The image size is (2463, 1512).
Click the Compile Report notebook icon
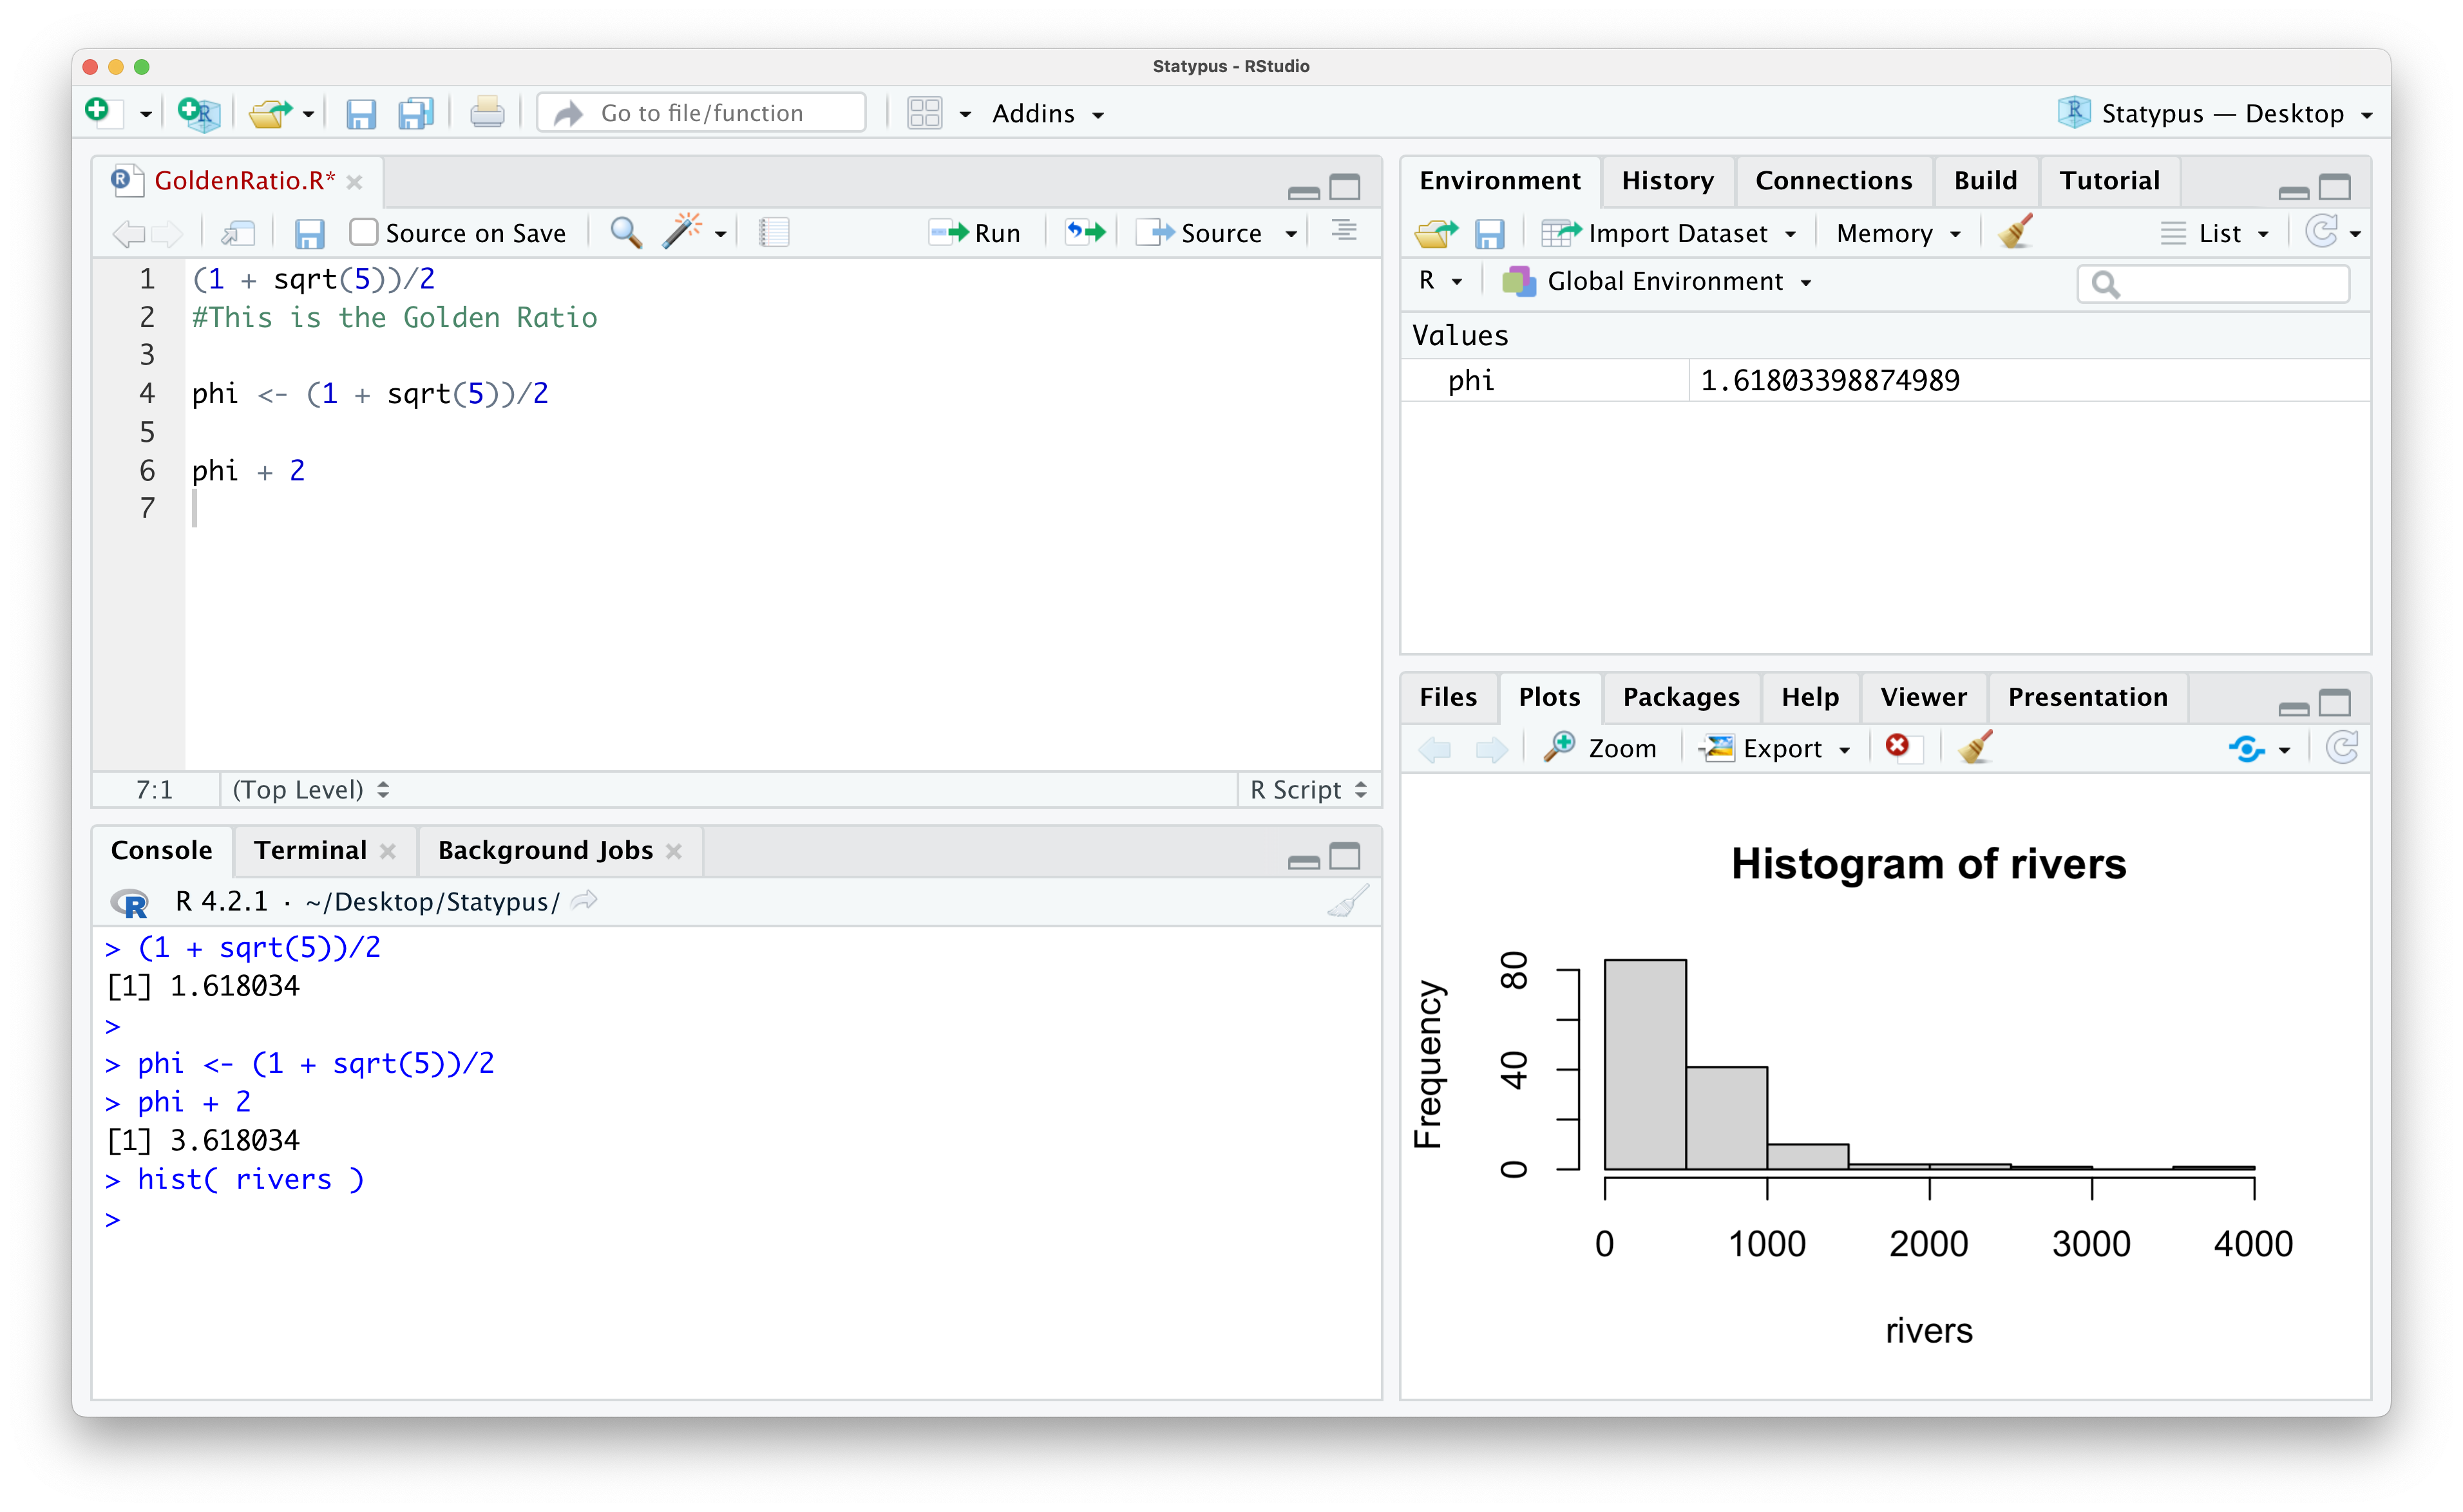coord(773,232)
